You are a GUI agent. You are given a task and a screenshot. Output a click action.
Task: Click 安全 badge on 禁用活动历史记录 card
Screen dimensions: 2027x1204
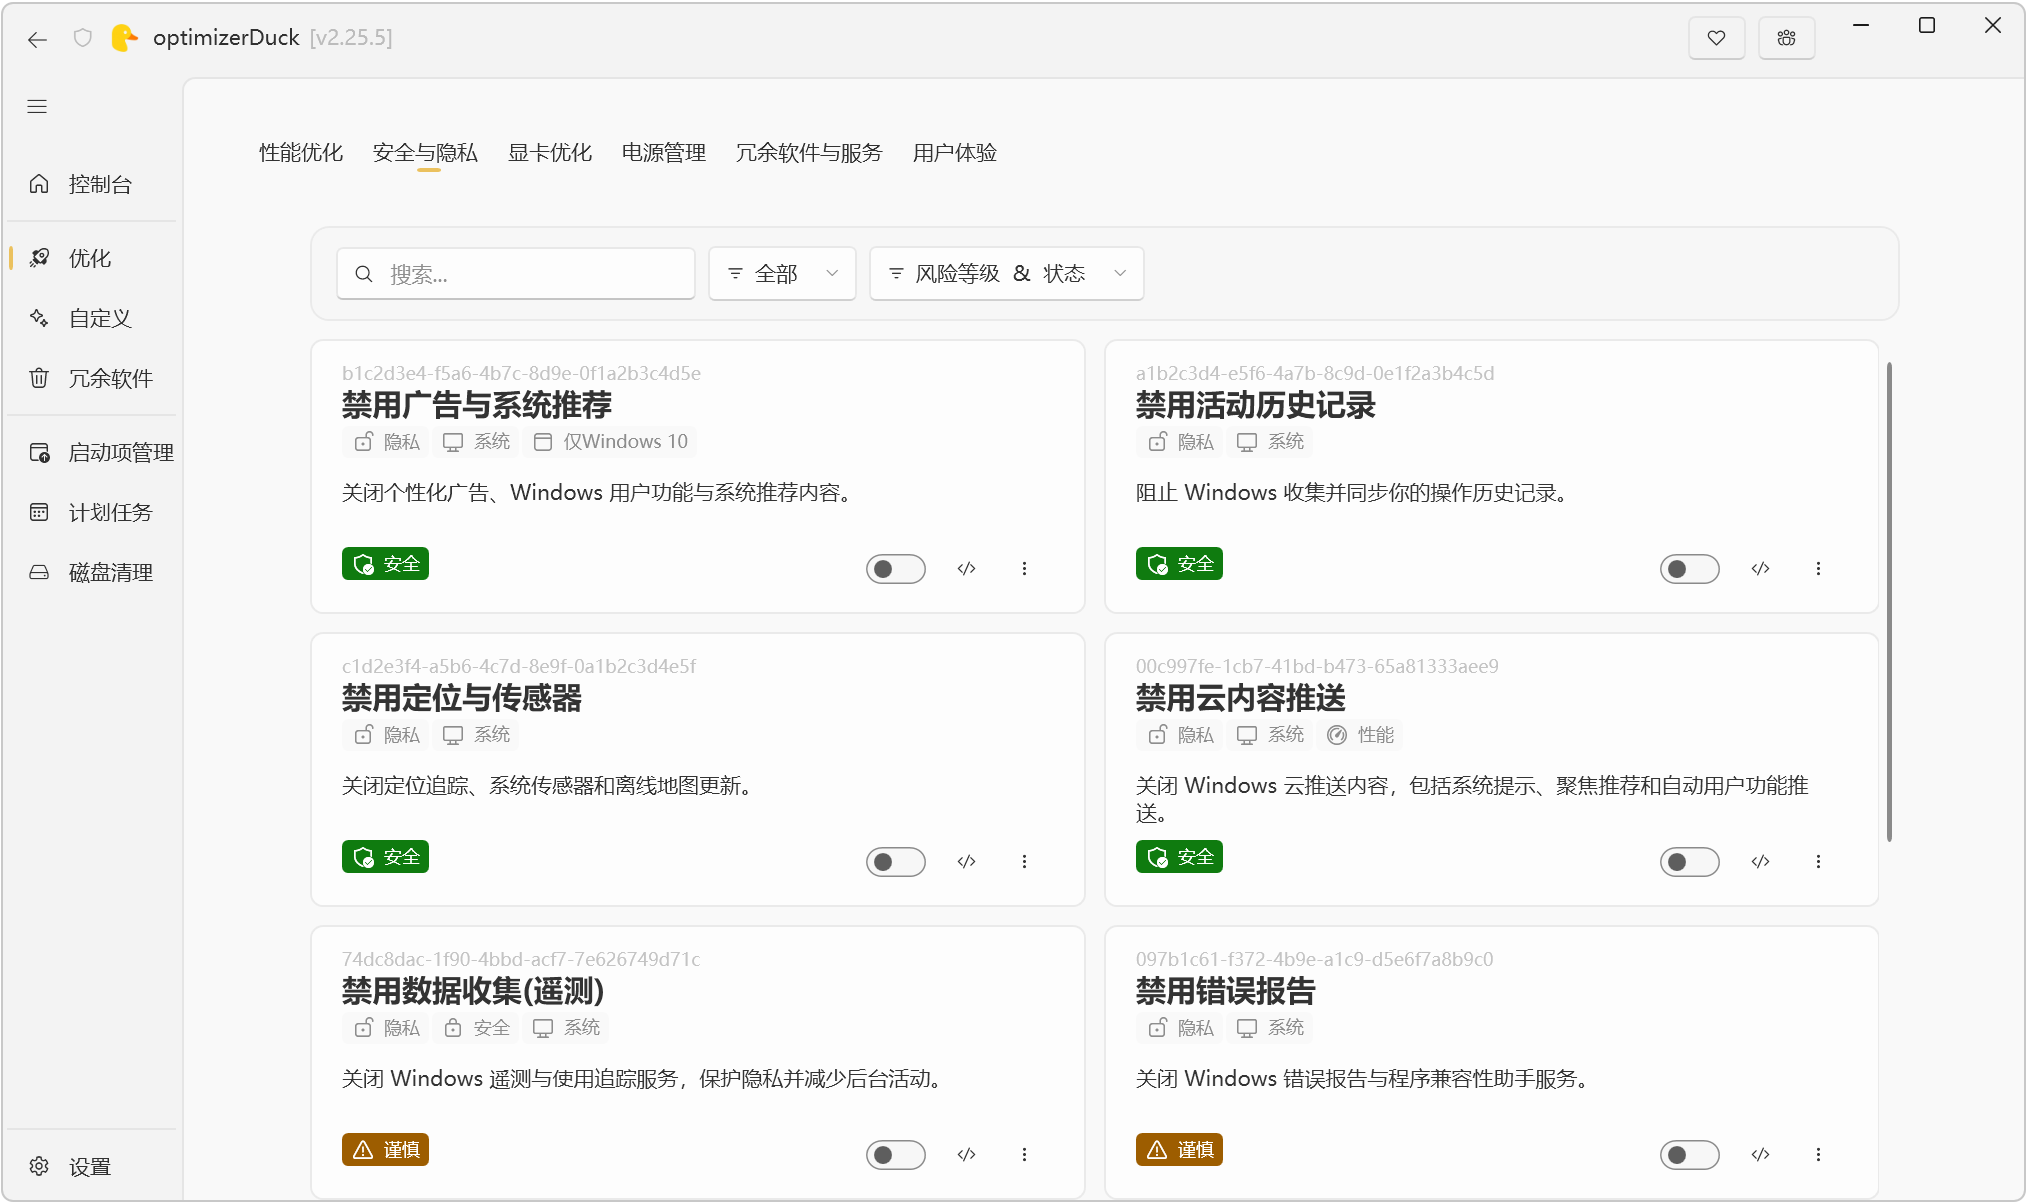(x=1179, y=564)
